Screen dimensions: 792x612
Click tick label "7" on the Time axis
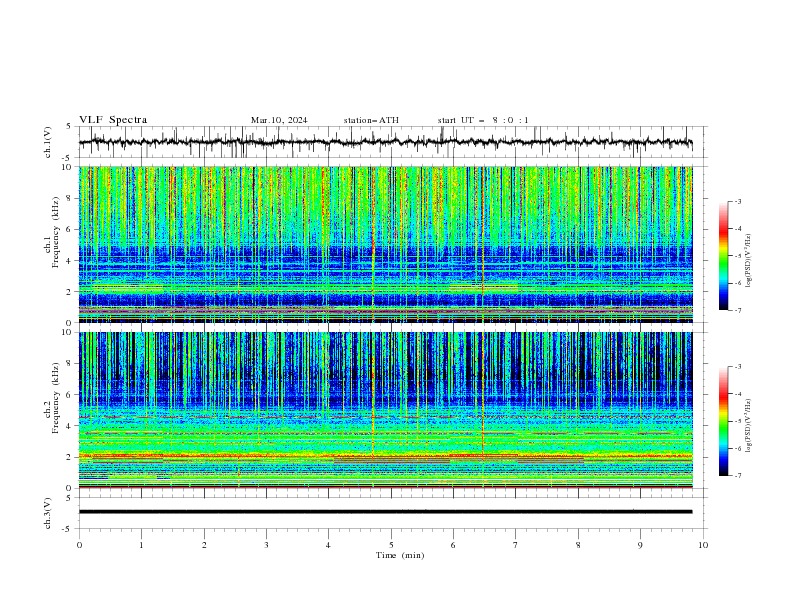(x=516, y=545)
